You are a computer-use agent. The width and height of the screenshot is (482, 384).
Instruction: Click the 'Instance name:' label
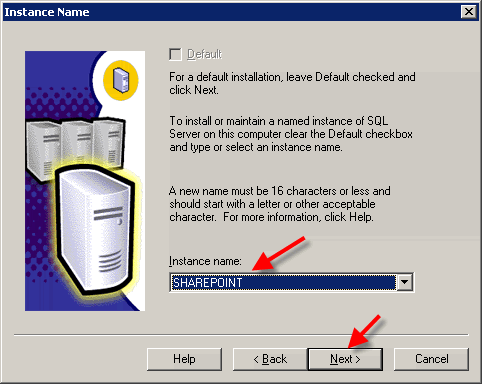tap(205, 261)
